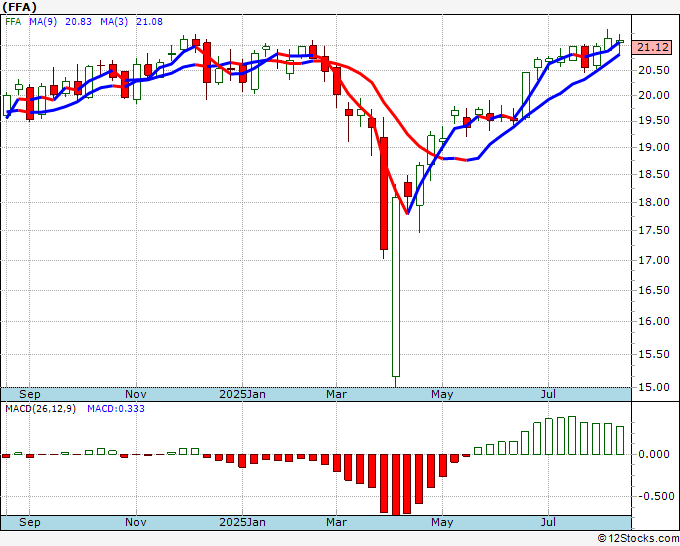Image resolution: width=680 pixels, height=546 pixels.
Task: Click 2025Jan on the MACD panel axis
Action: 242,522
